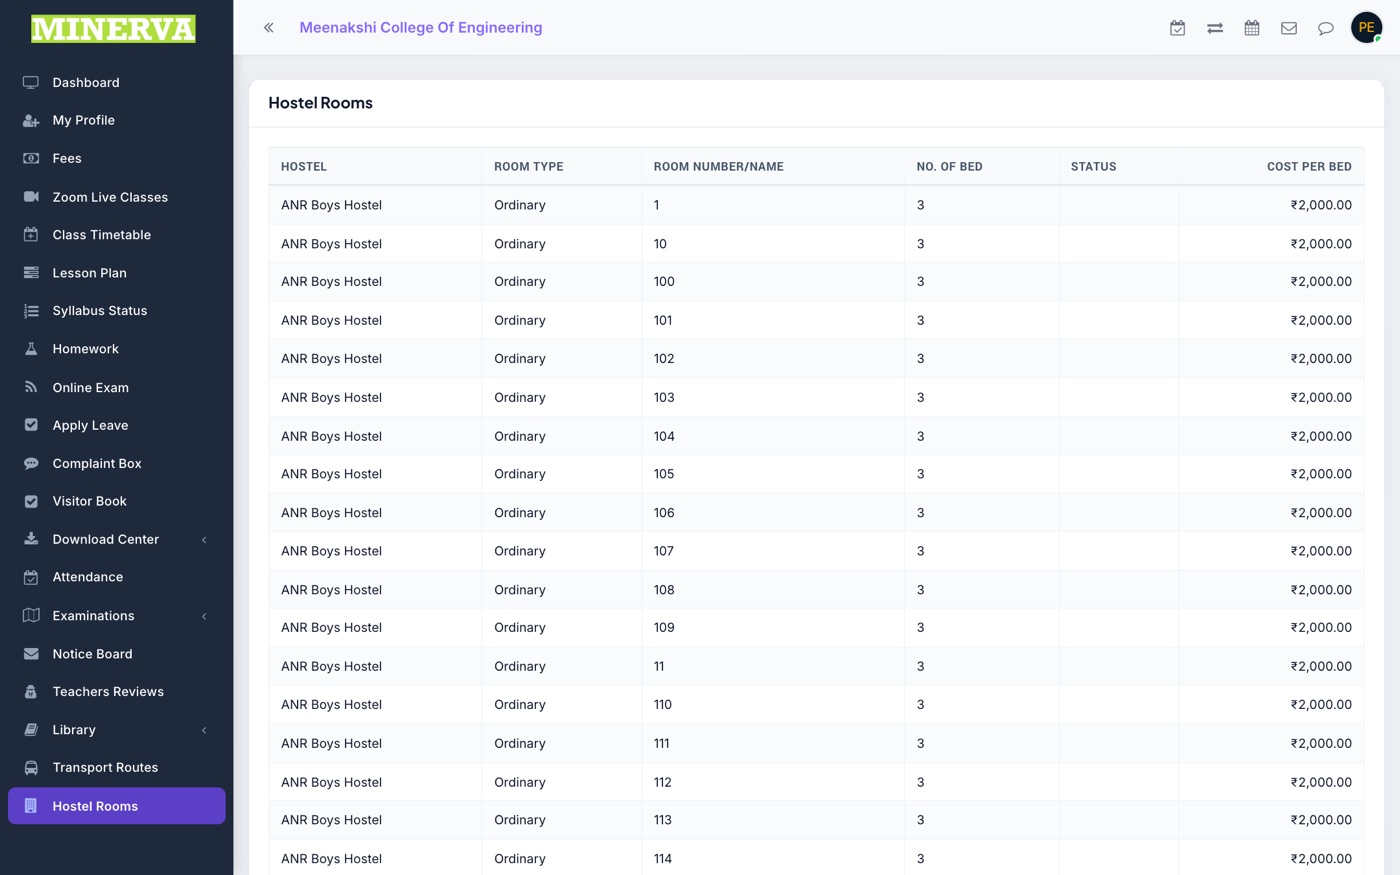1400x875 pixels.
Task: Click the Transport Routes bus icon
Action: tap(31, 768)
